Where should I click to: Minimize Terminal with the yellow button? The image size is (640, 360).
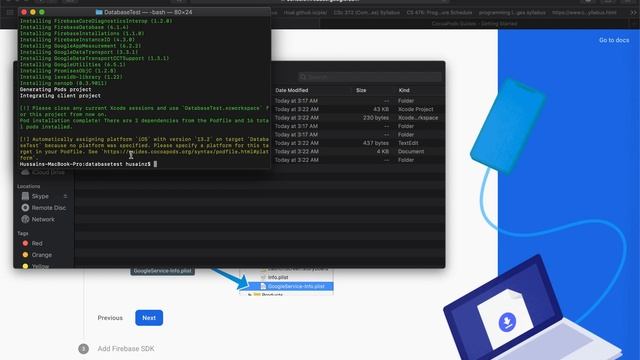33,12
